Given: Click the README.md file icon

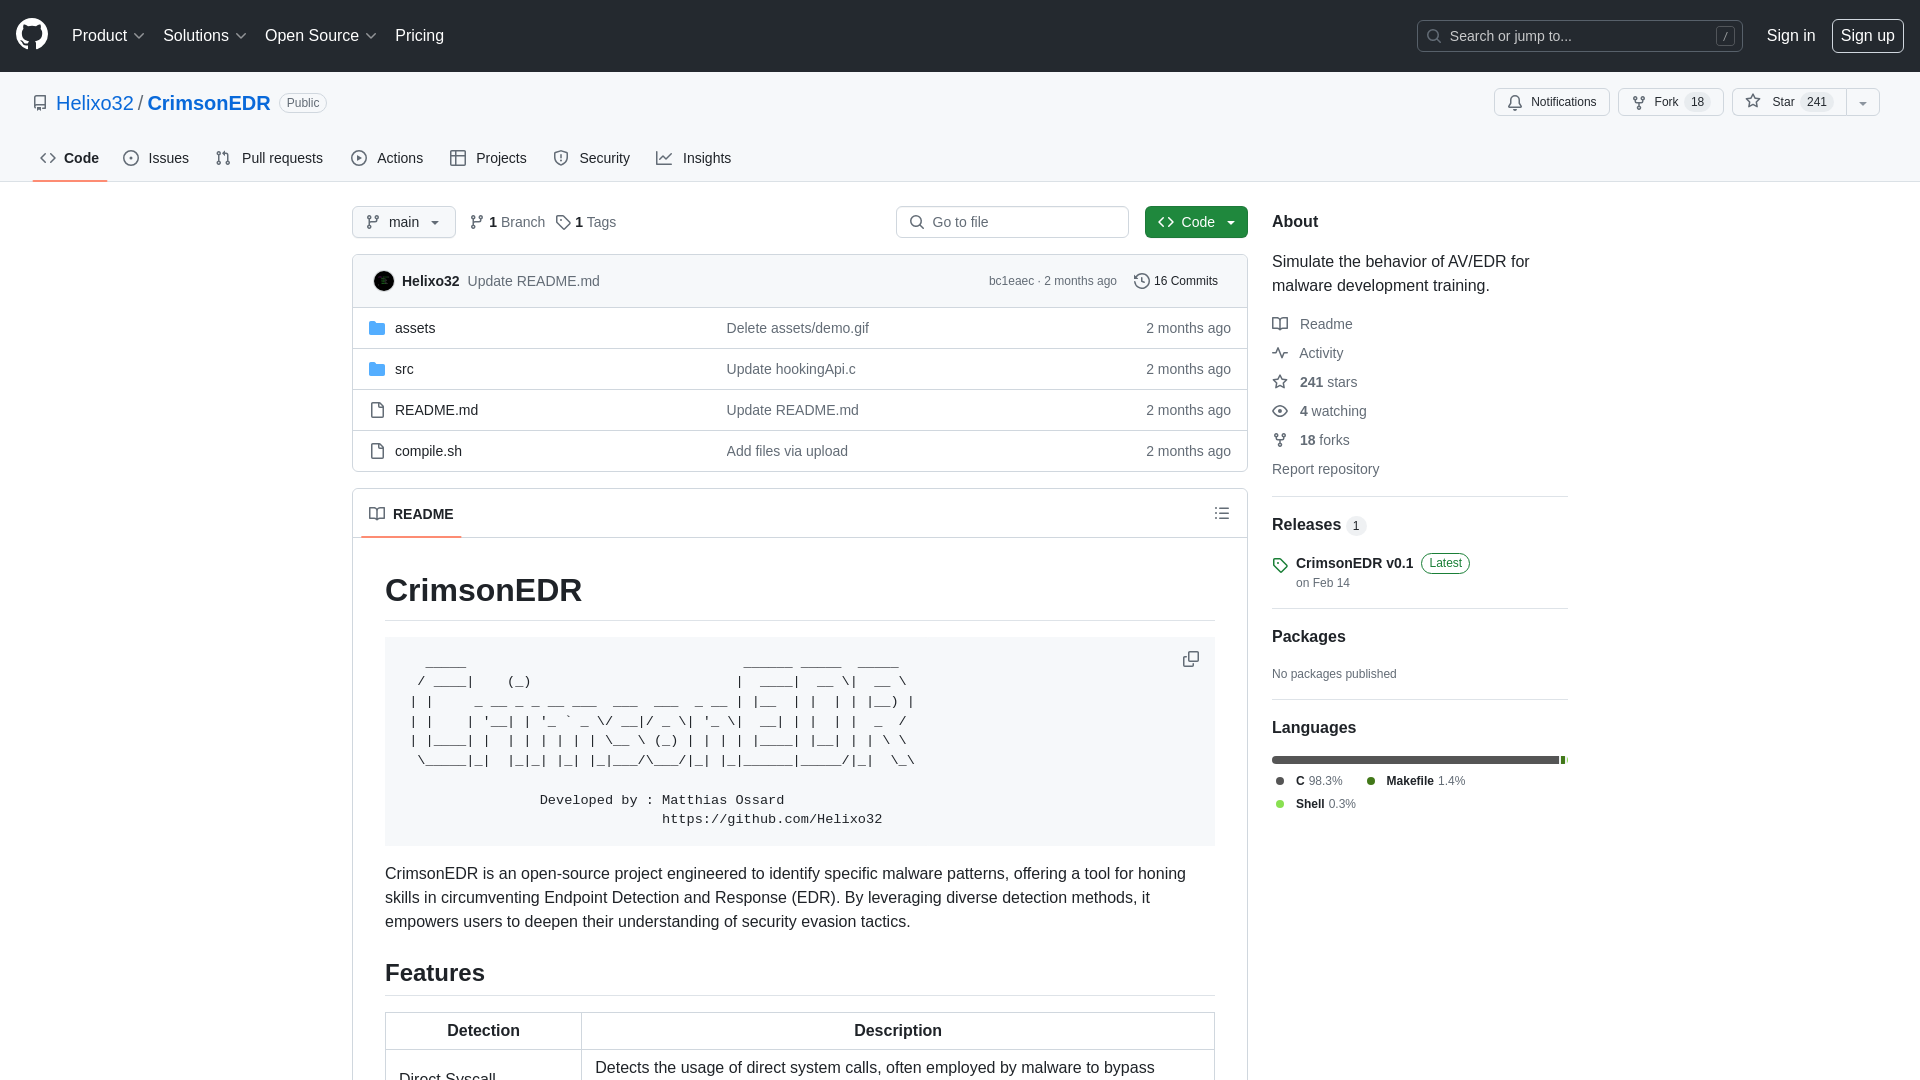Looking at the screenshot, I should (x=377, y=410).
